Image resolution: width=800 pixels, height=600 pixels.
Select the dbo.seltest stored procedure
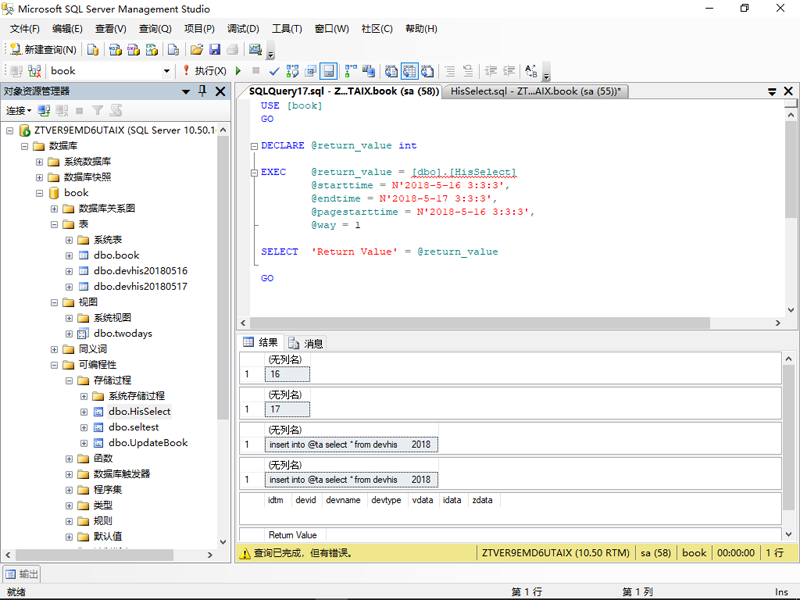(134, 428)
